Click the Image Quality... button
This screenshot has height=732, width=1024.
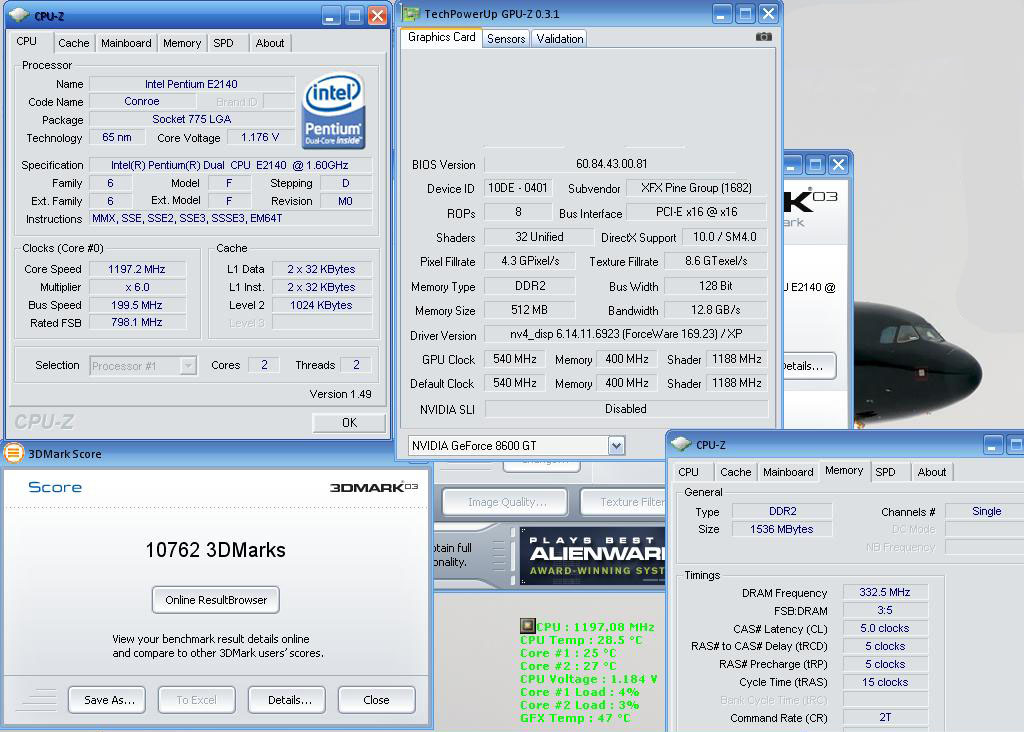pos(507,501)
